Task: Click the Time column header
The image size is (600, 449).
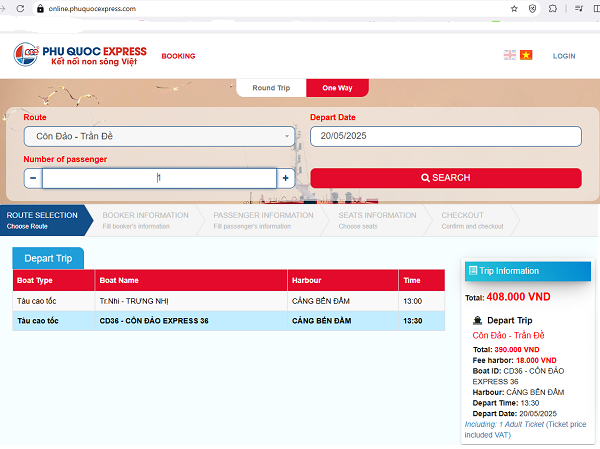Action: click(422, 281)
